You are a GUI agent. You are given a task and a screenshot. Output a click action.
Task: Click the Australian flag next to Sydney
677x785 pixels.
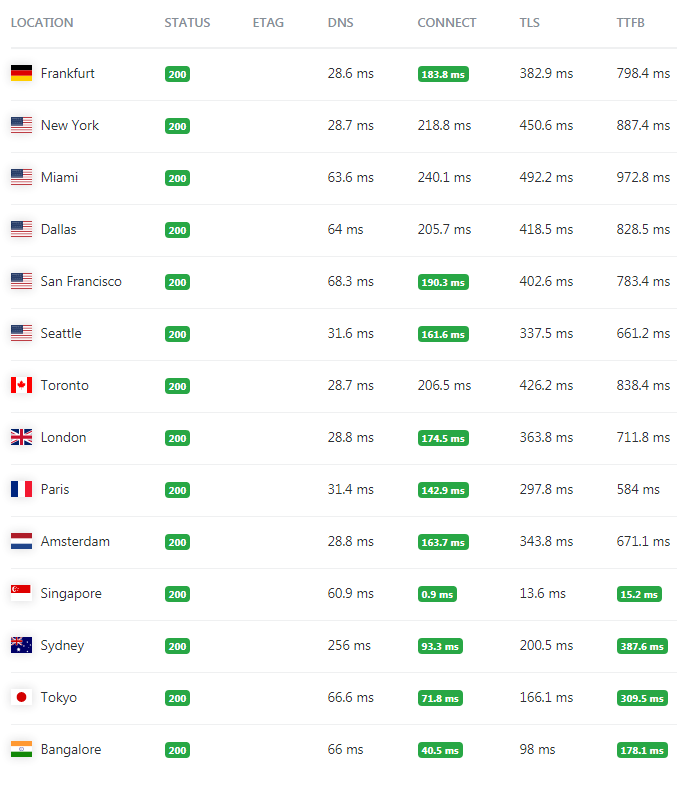(x=21, y=645)
